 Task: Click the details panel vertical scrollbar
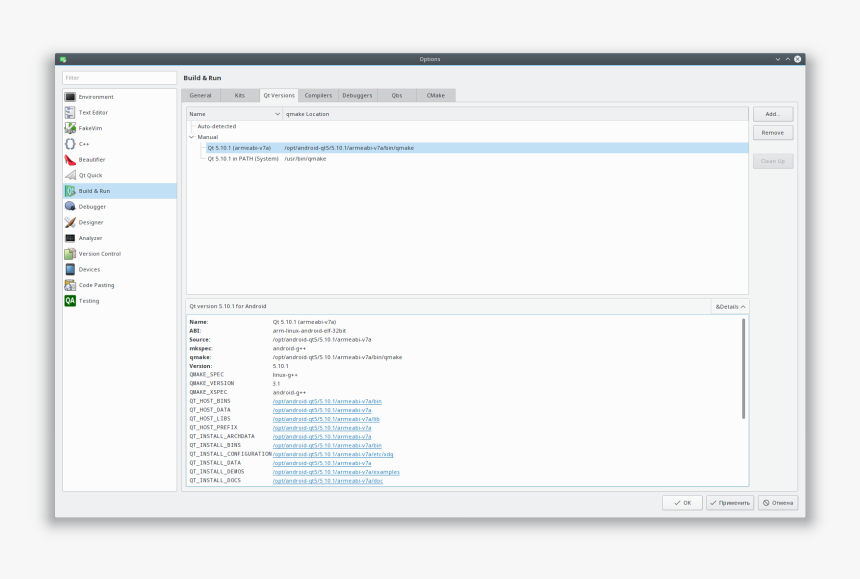(x=743, y=368)
